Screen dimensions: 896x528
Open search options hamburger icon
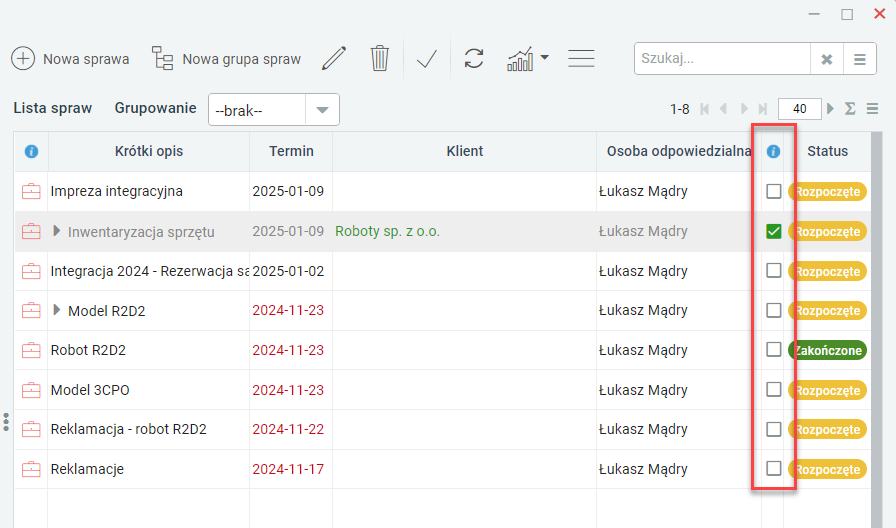tap(859, 59)
